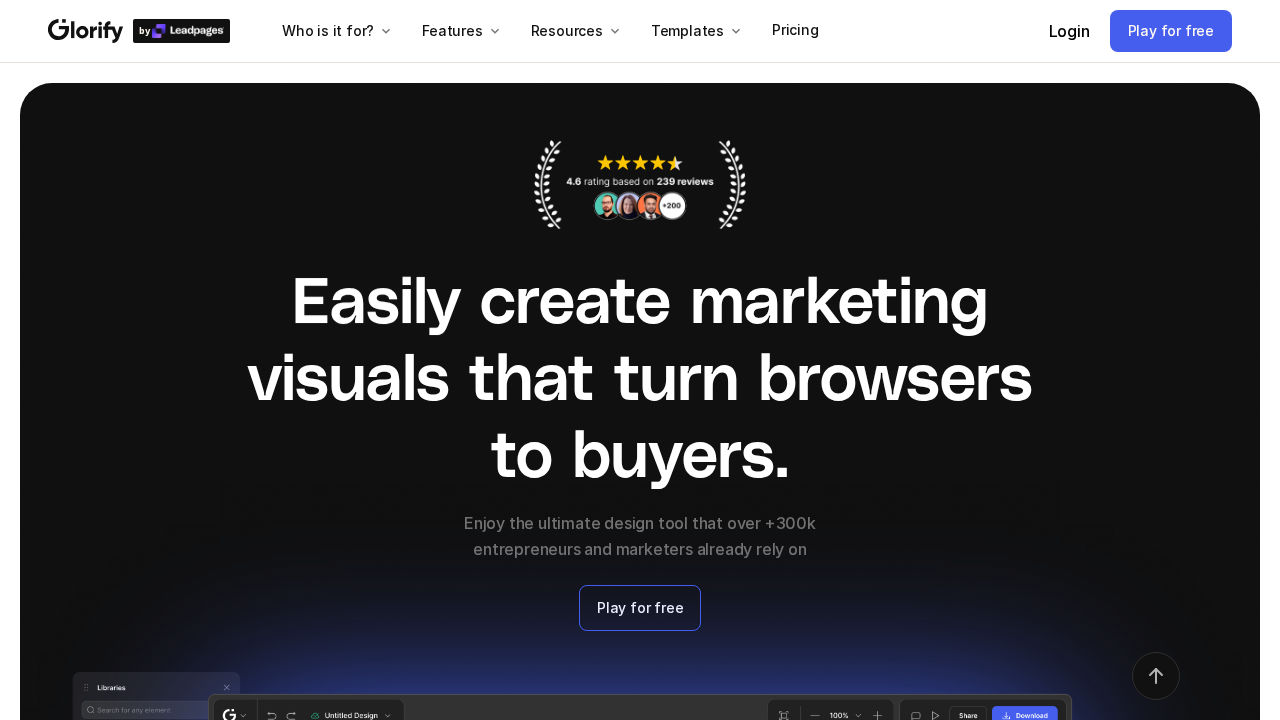Click the Login link

click(x=1069, y=31)
